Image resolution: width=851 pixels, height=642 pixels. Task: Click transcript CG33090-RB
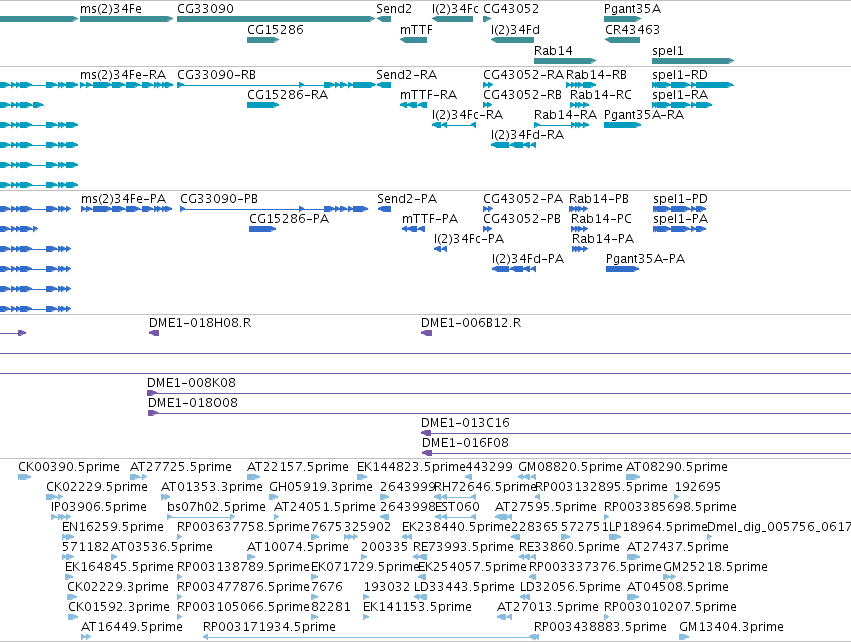point(217,75)
